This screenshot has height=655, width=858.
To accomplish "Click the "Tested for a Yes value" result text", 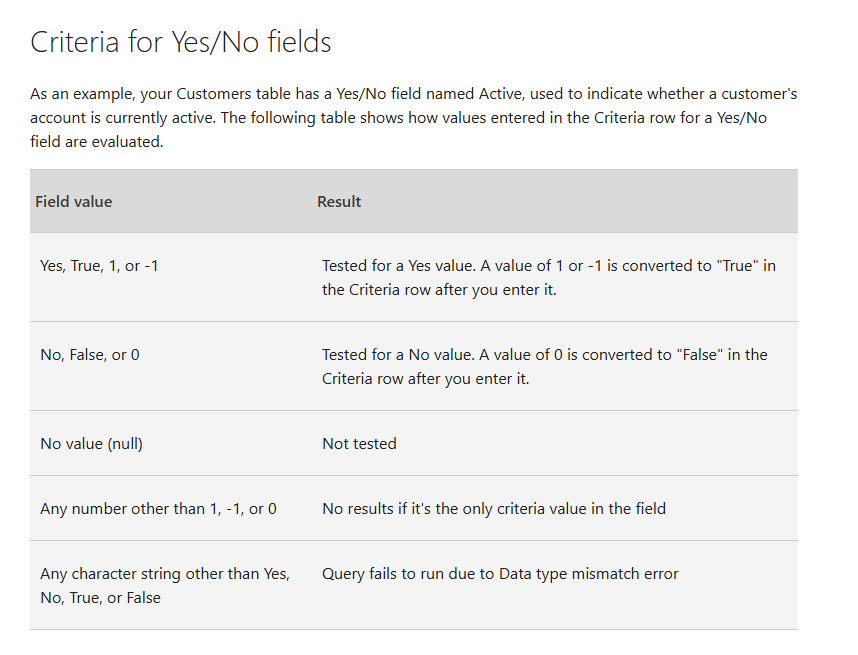I will pyautogui.click(x=548, y=277).
